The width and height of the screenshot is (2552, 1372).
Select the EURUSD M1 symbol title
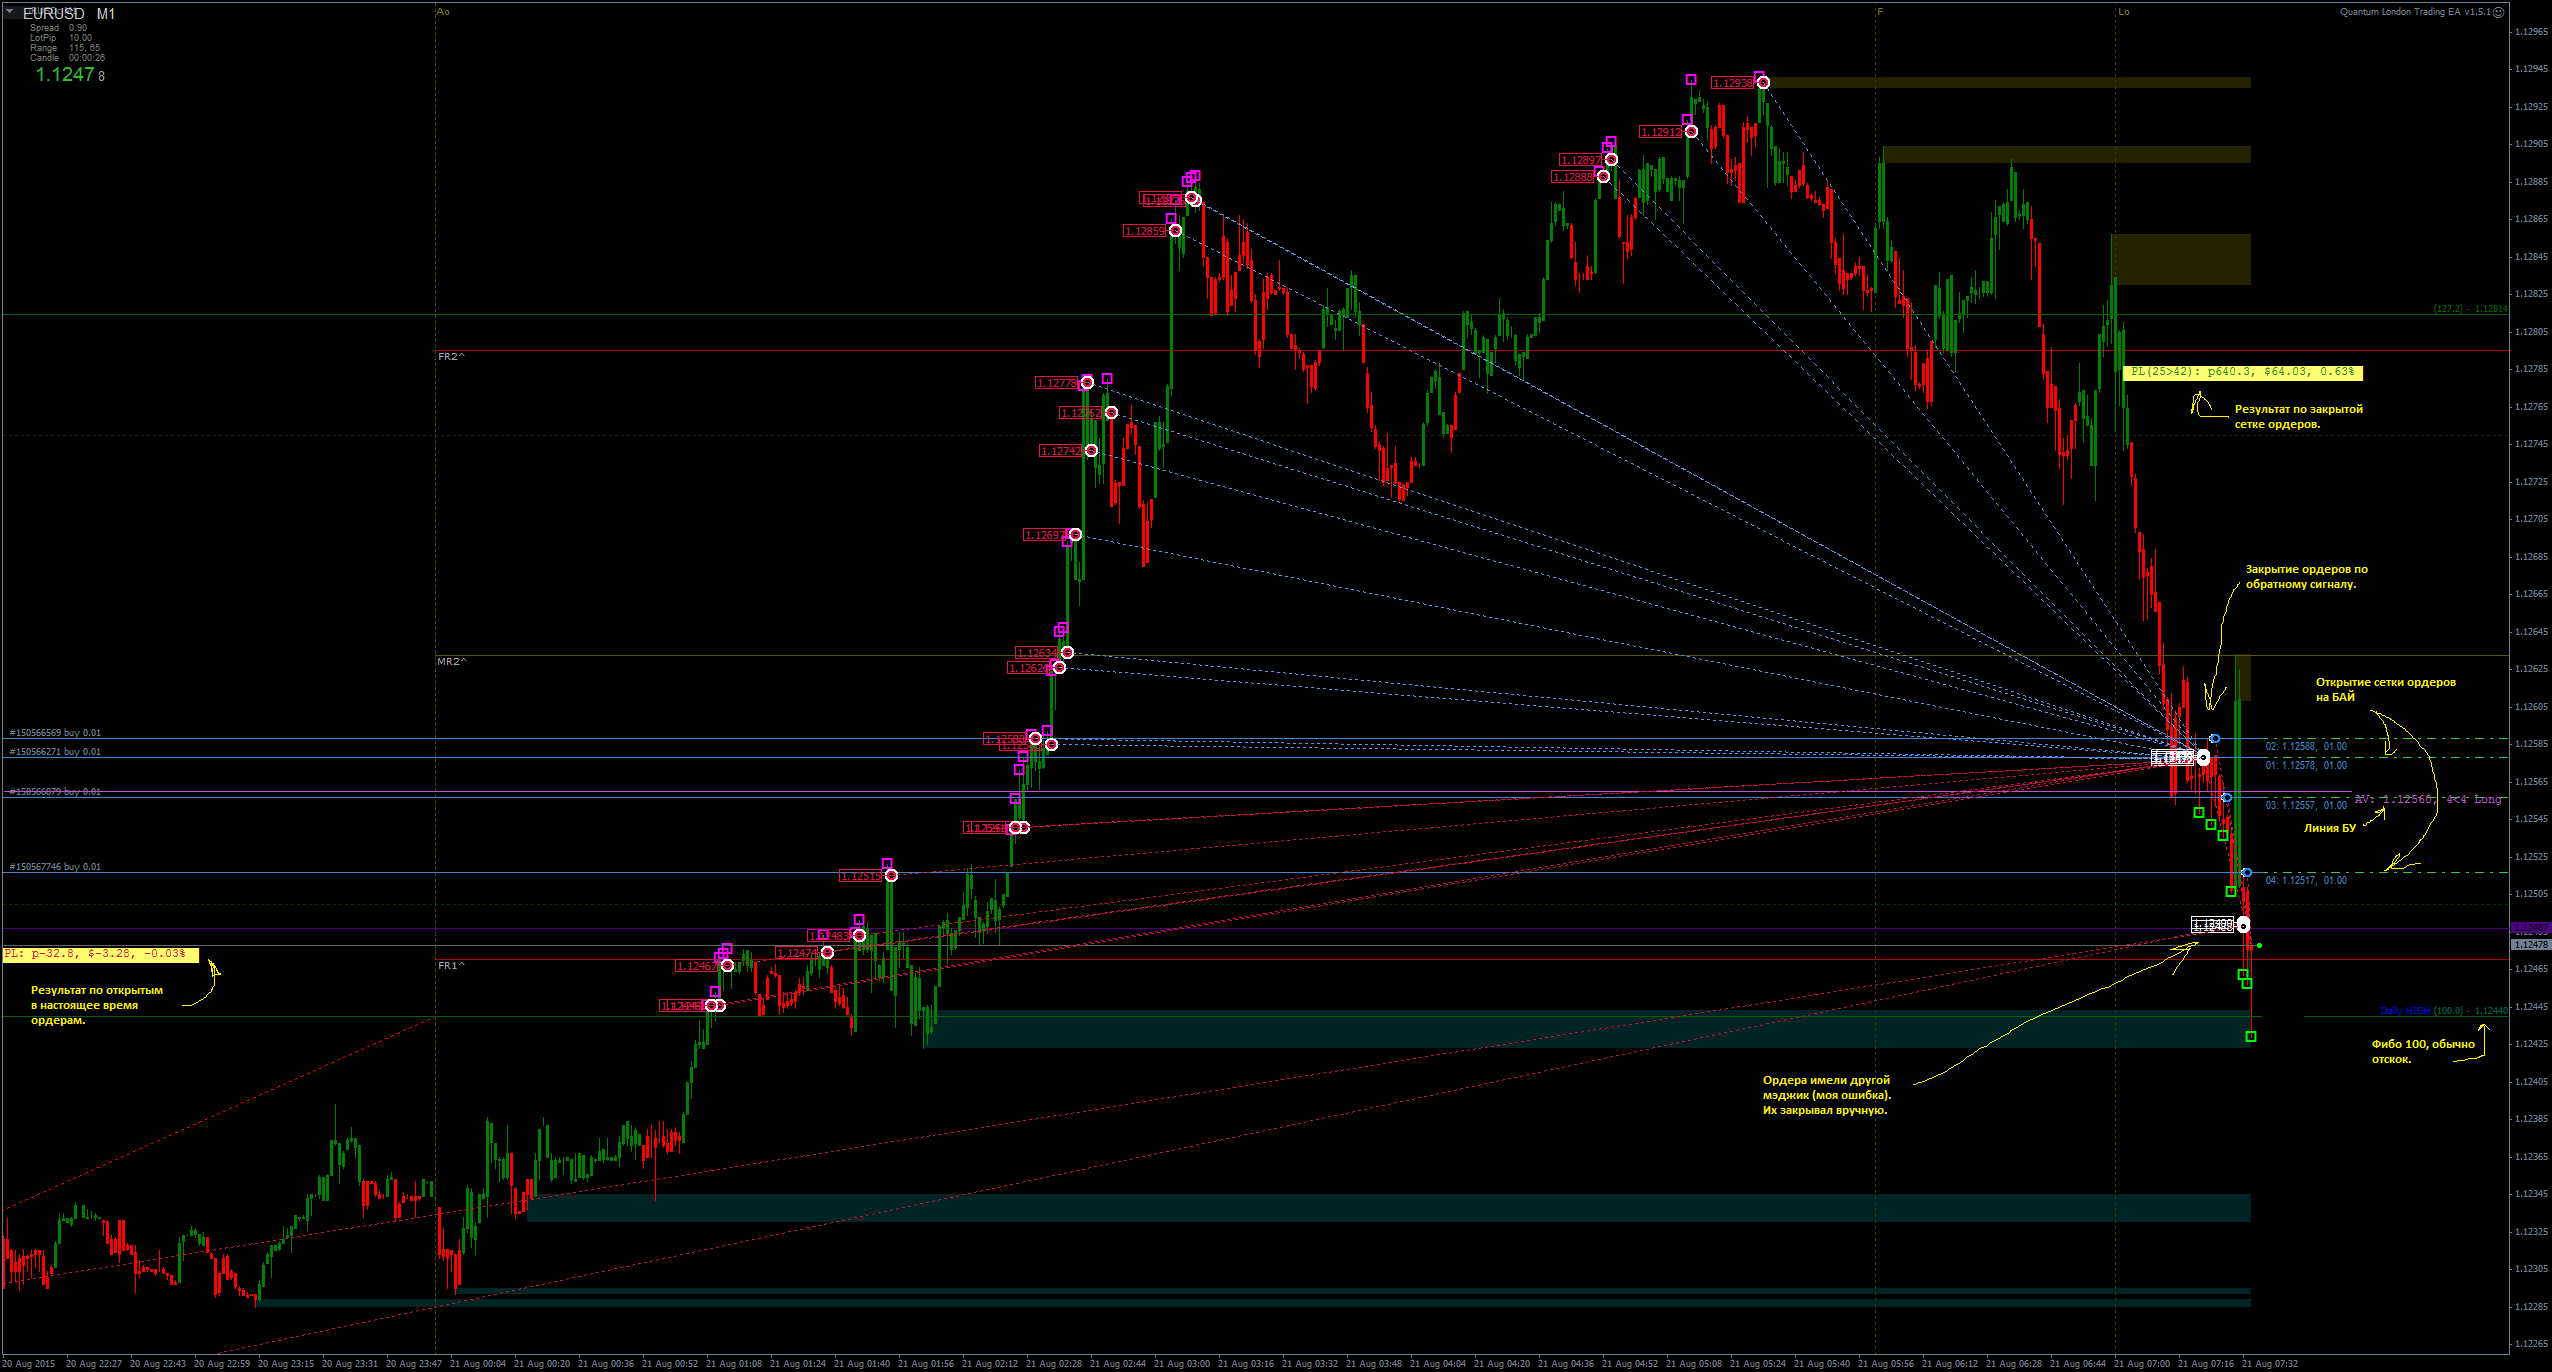[69, 14]
